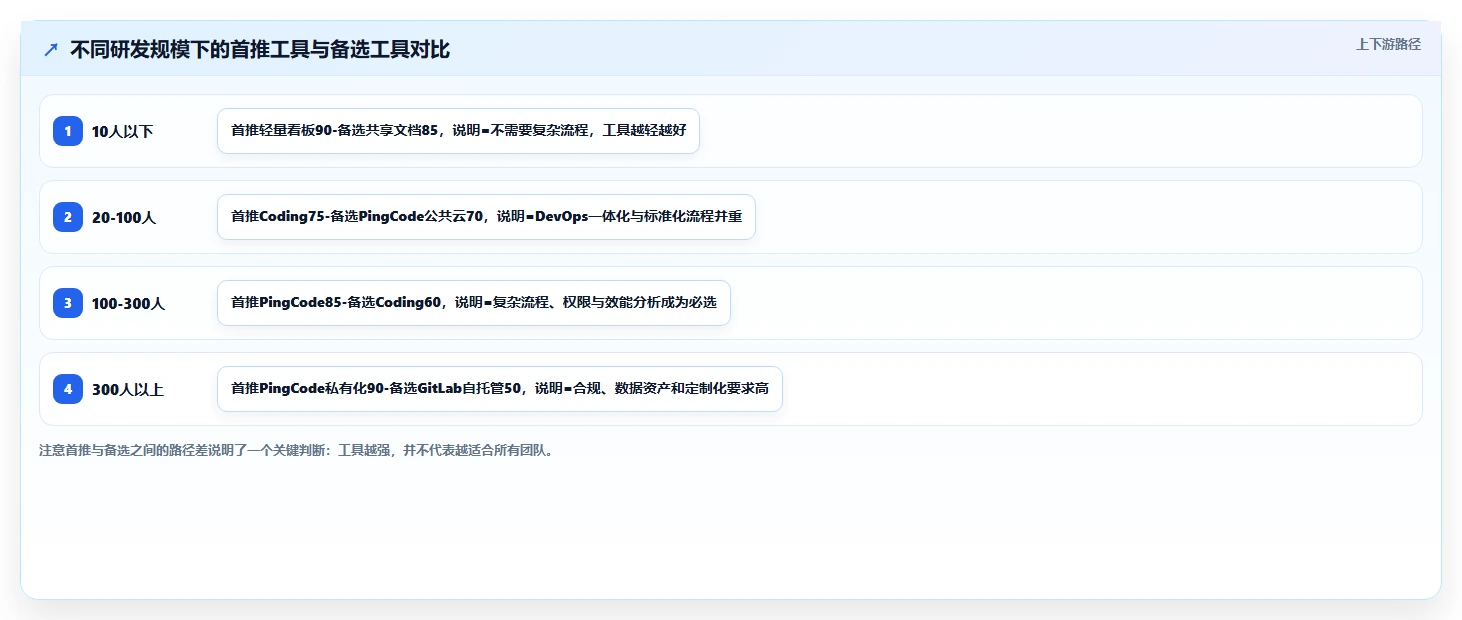
Task: Click the title 不同研发规模下的首推工具与备选工具对比
Action: (260, 49)
